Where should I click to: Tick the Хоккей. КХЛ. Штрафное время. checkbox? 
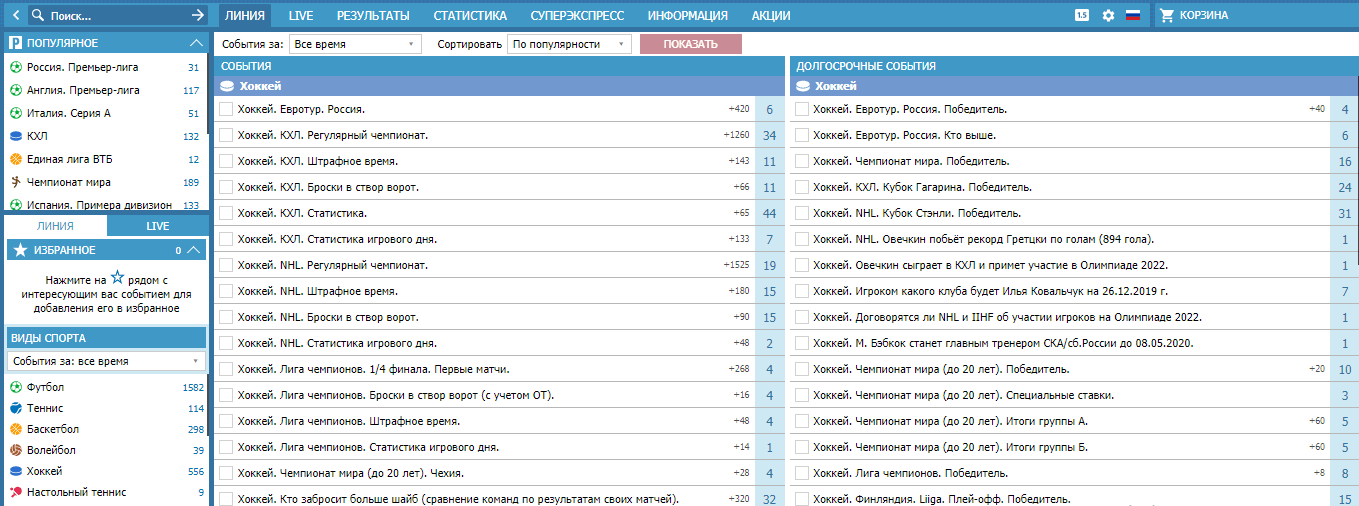226,161
